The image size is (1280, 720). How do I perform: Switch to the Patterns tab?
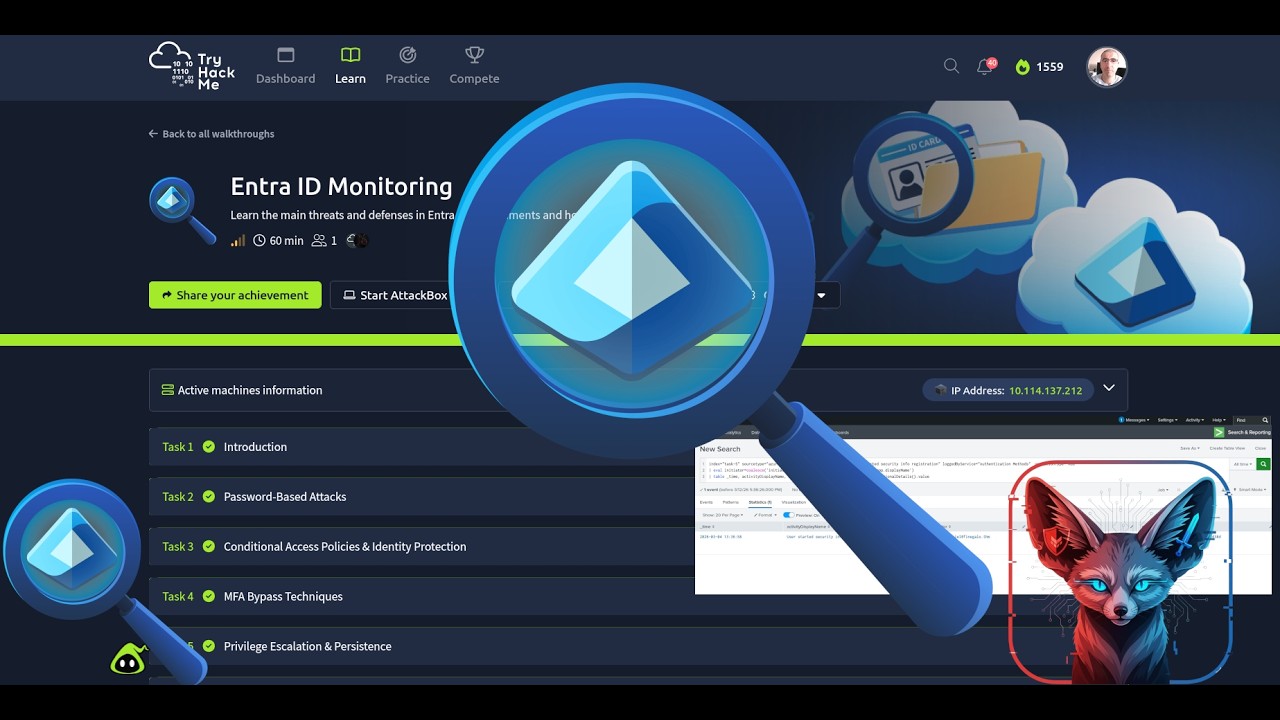[x=730, y=502]
